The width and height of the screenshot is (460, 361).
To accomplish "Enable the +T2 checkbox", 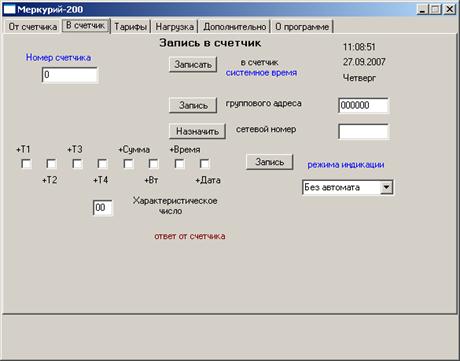I will click(x=51, y=164).
